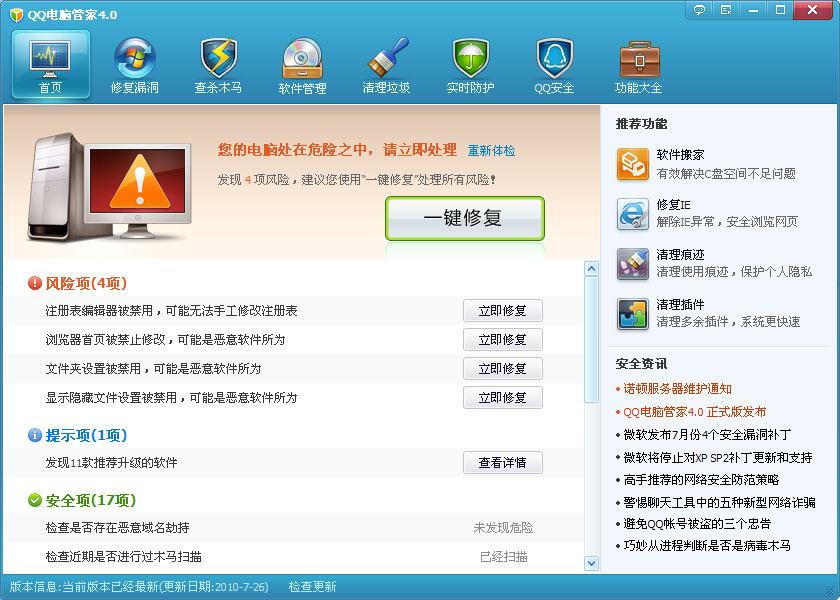Open the title bar menu icon beside feedback

[726, 10]
